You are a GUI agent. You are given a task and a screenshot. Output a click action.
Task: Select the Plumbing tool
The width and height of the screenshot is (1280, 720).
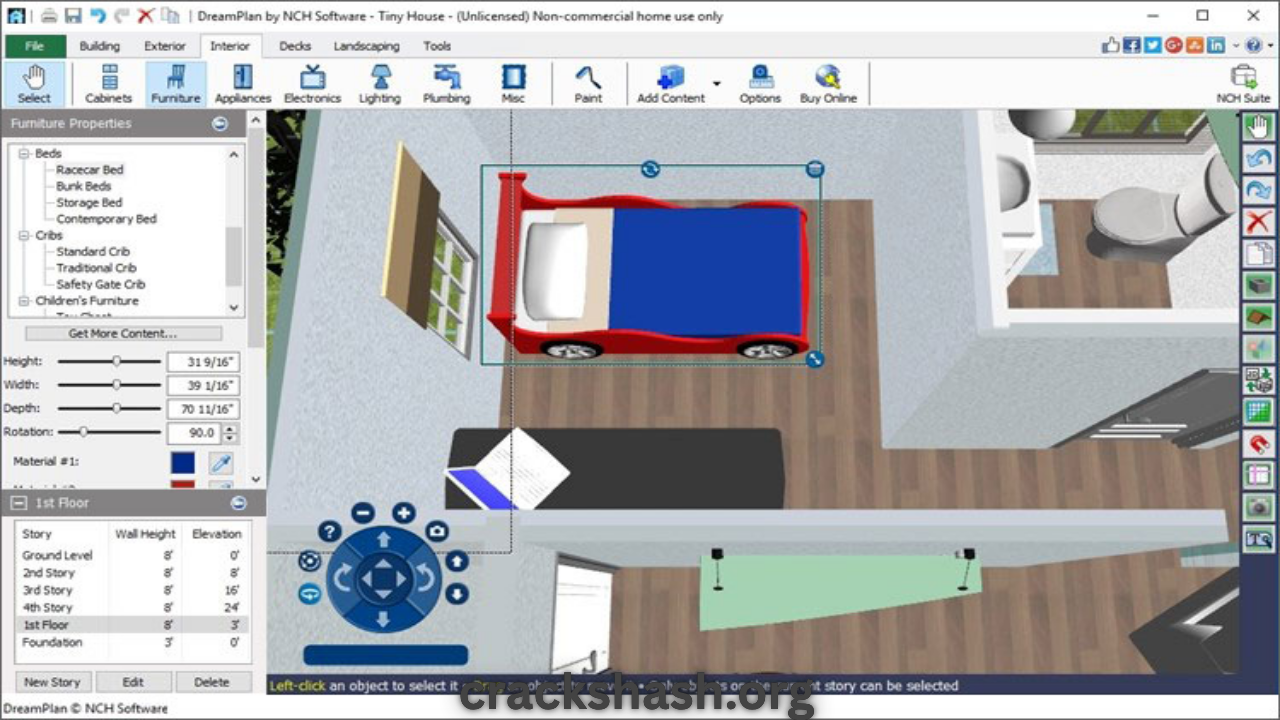[446, 84]
